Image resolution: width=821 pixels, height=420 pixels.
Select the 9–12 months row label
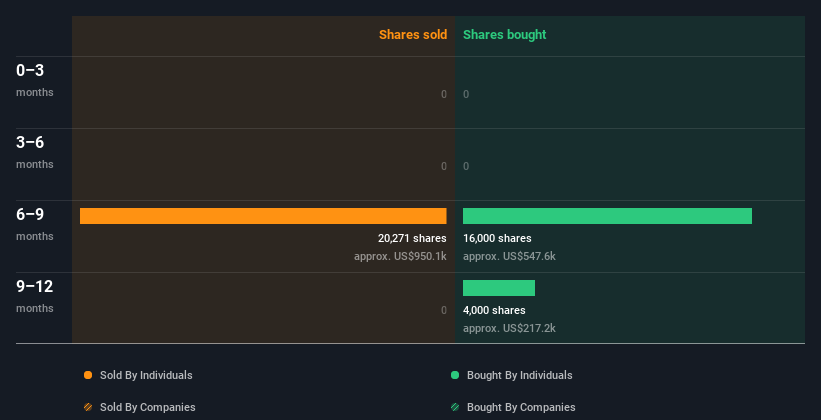pos(35,296)
